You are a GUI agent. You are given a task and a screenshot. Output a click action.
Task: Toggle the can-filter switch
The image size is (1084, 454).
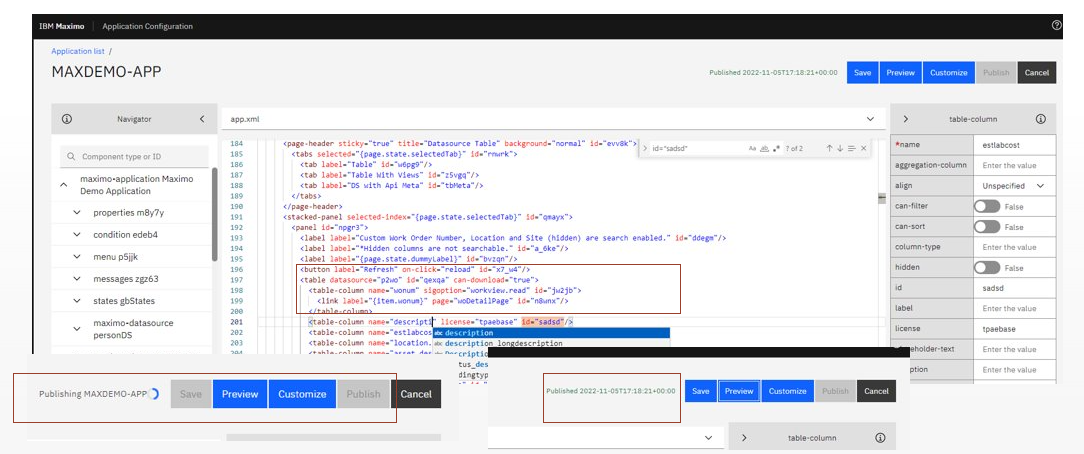click(x=987, y=207)
